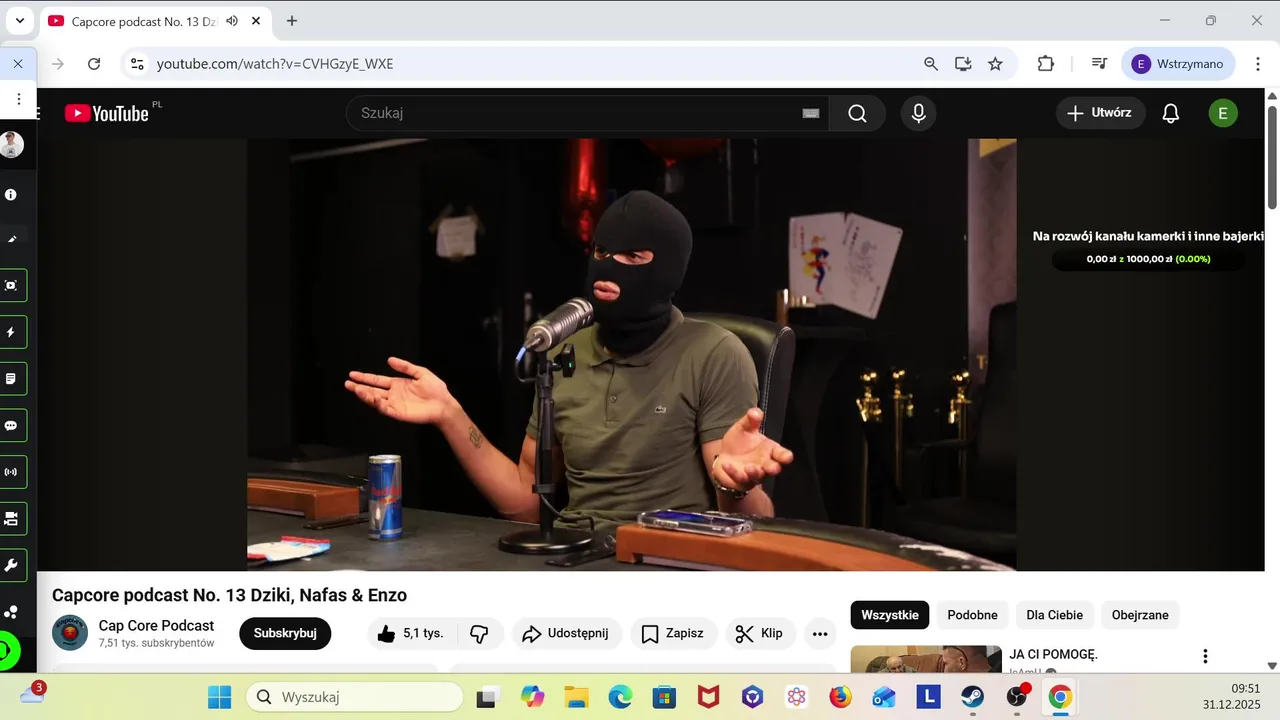
Task: Bookmark this page with the star icon
Action: pyautogui.click(x=995, y=64)
